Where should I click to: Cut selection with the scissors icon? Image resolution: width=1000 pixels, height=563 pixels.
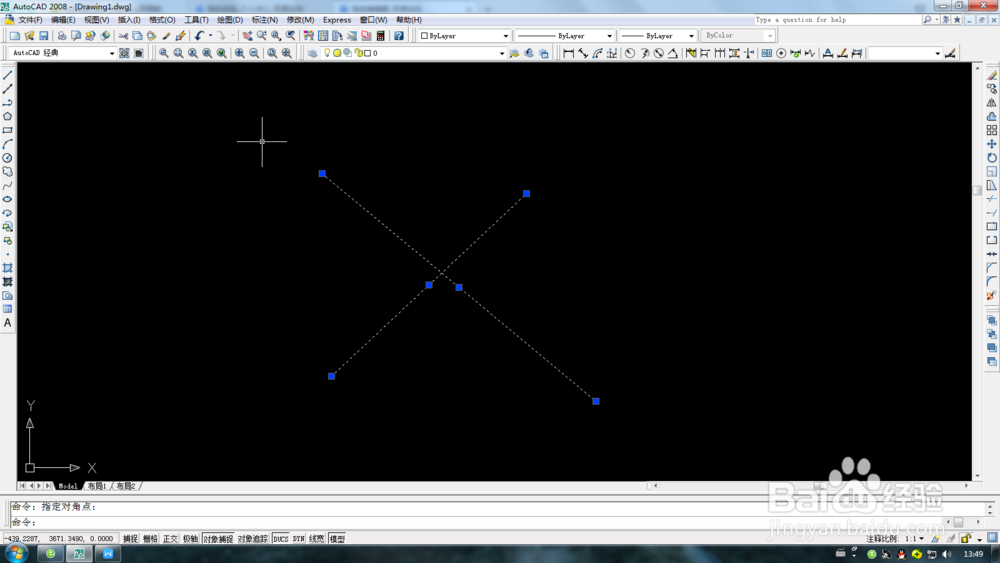123,36
